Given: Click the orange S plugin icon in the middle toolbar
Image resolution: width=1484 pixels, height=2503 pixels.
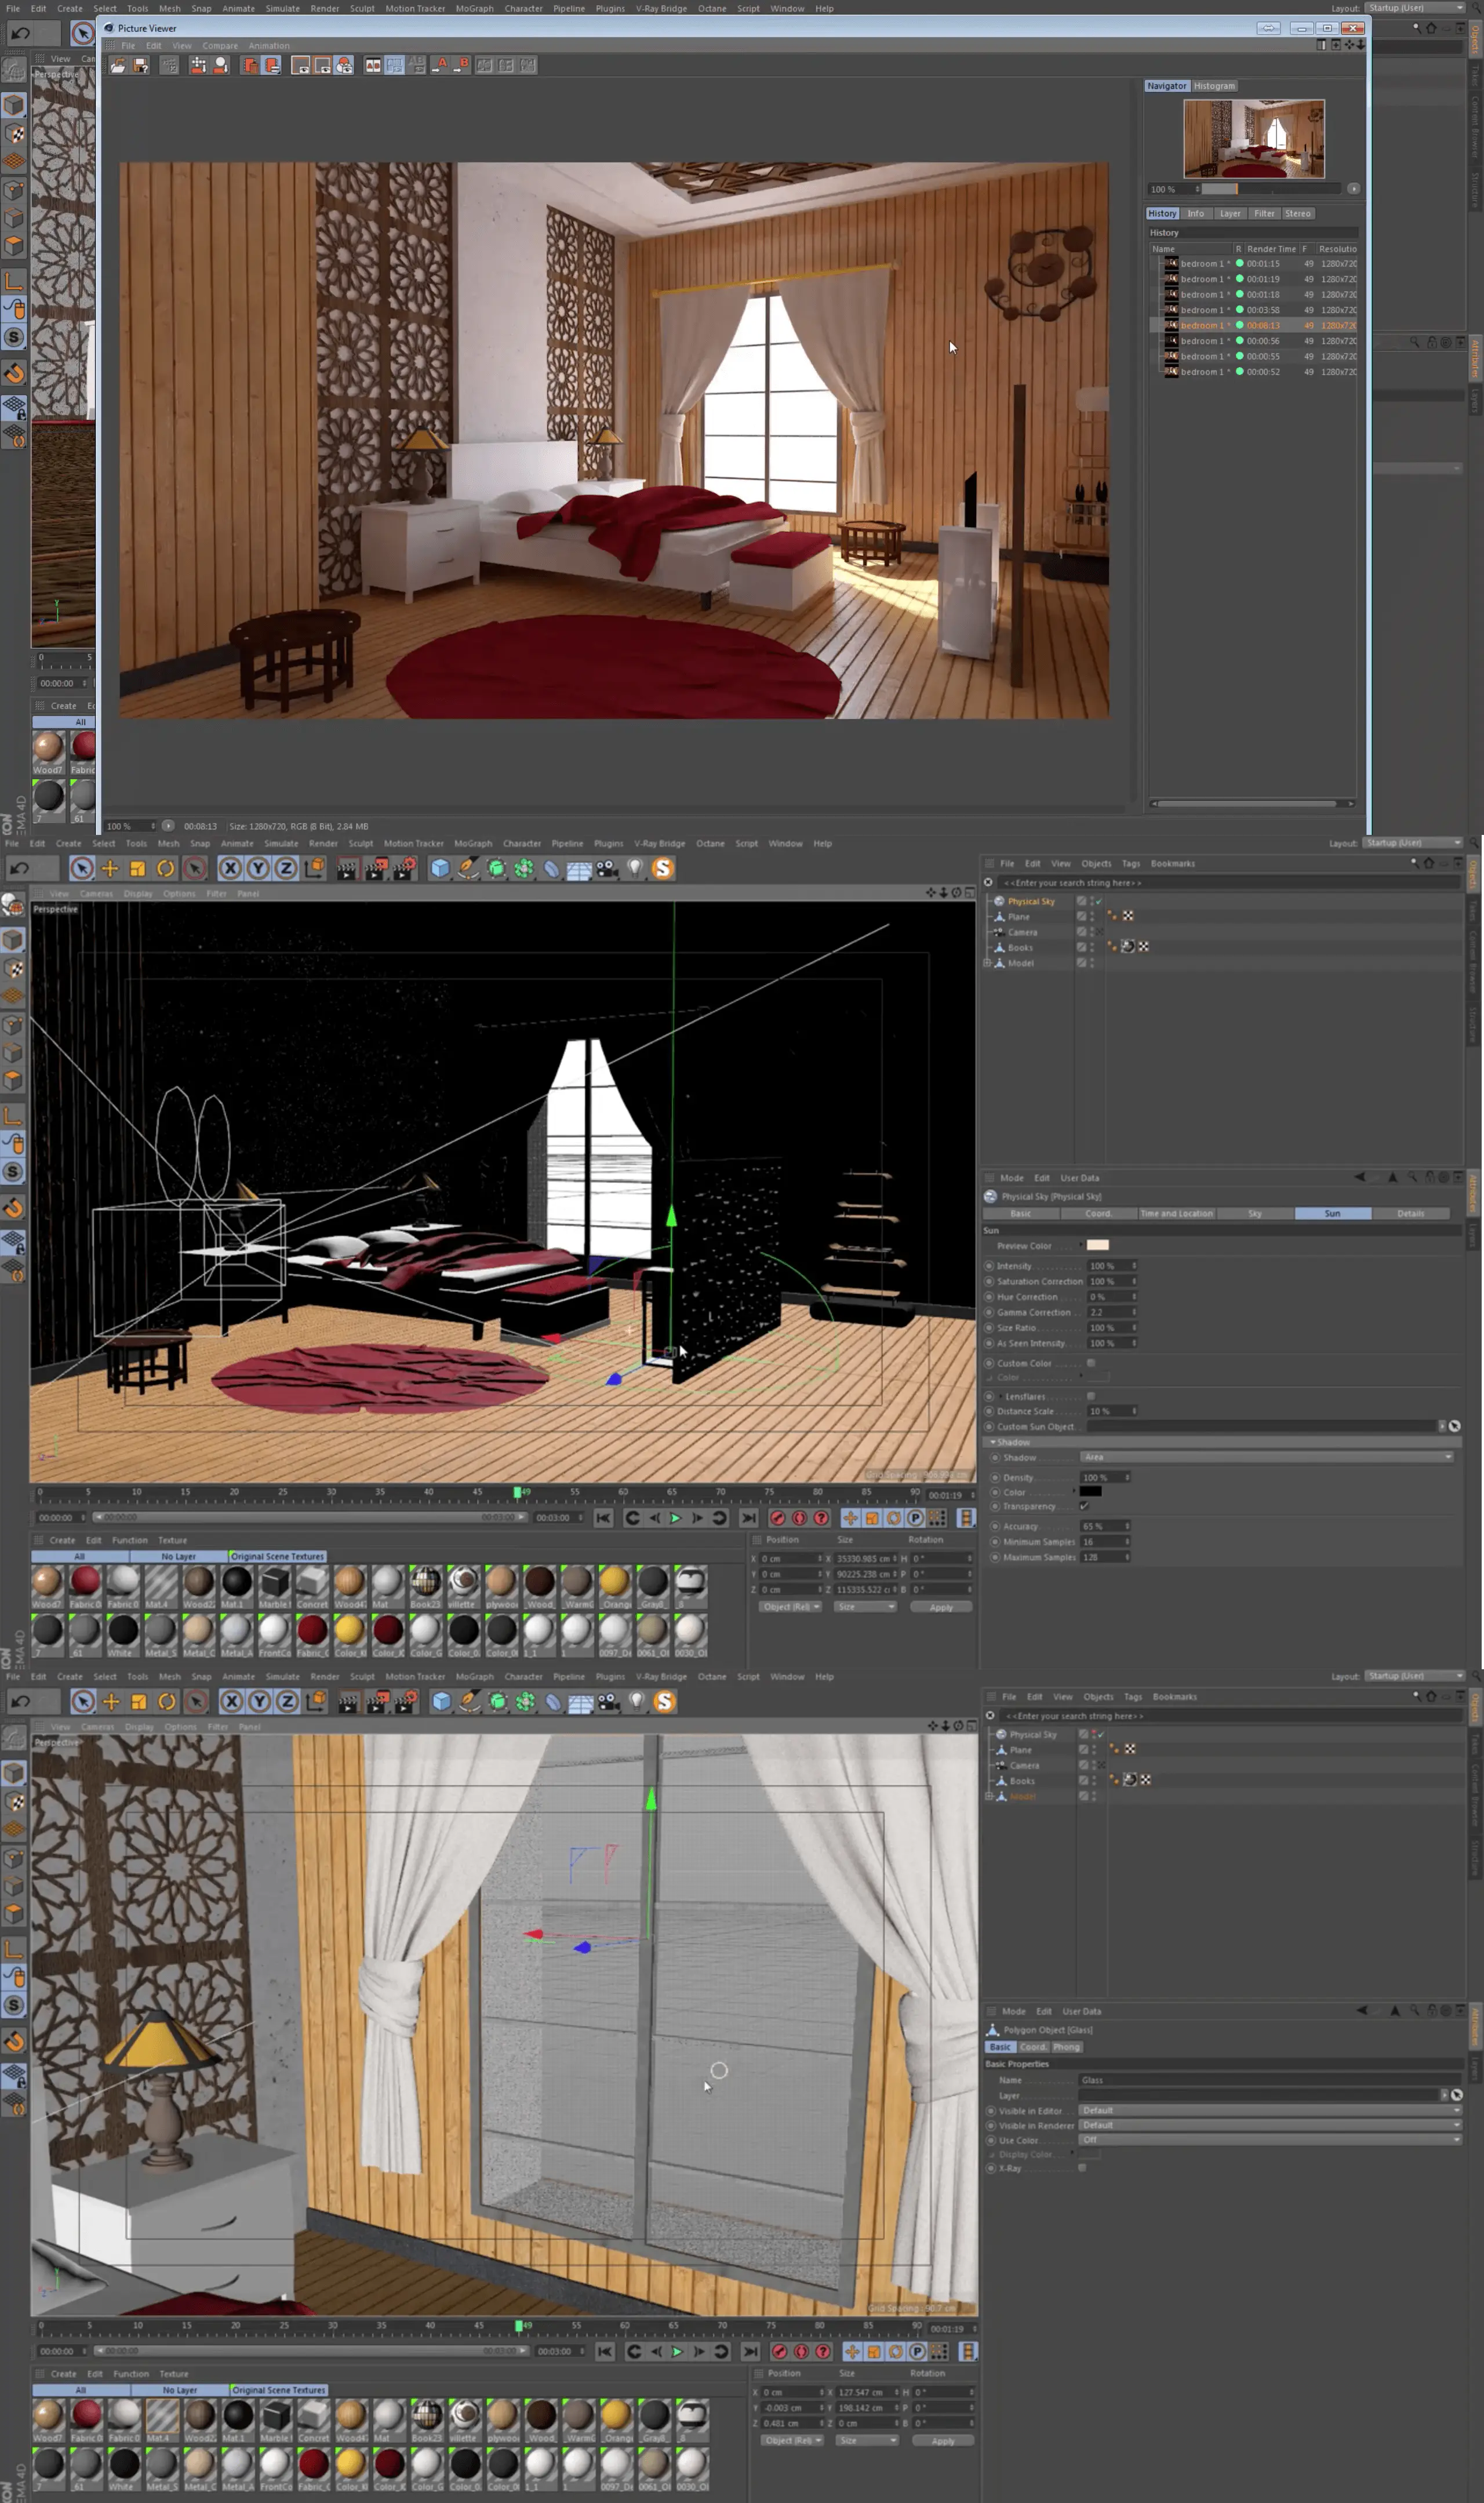Looking at the screenshot, I should 662,868.
